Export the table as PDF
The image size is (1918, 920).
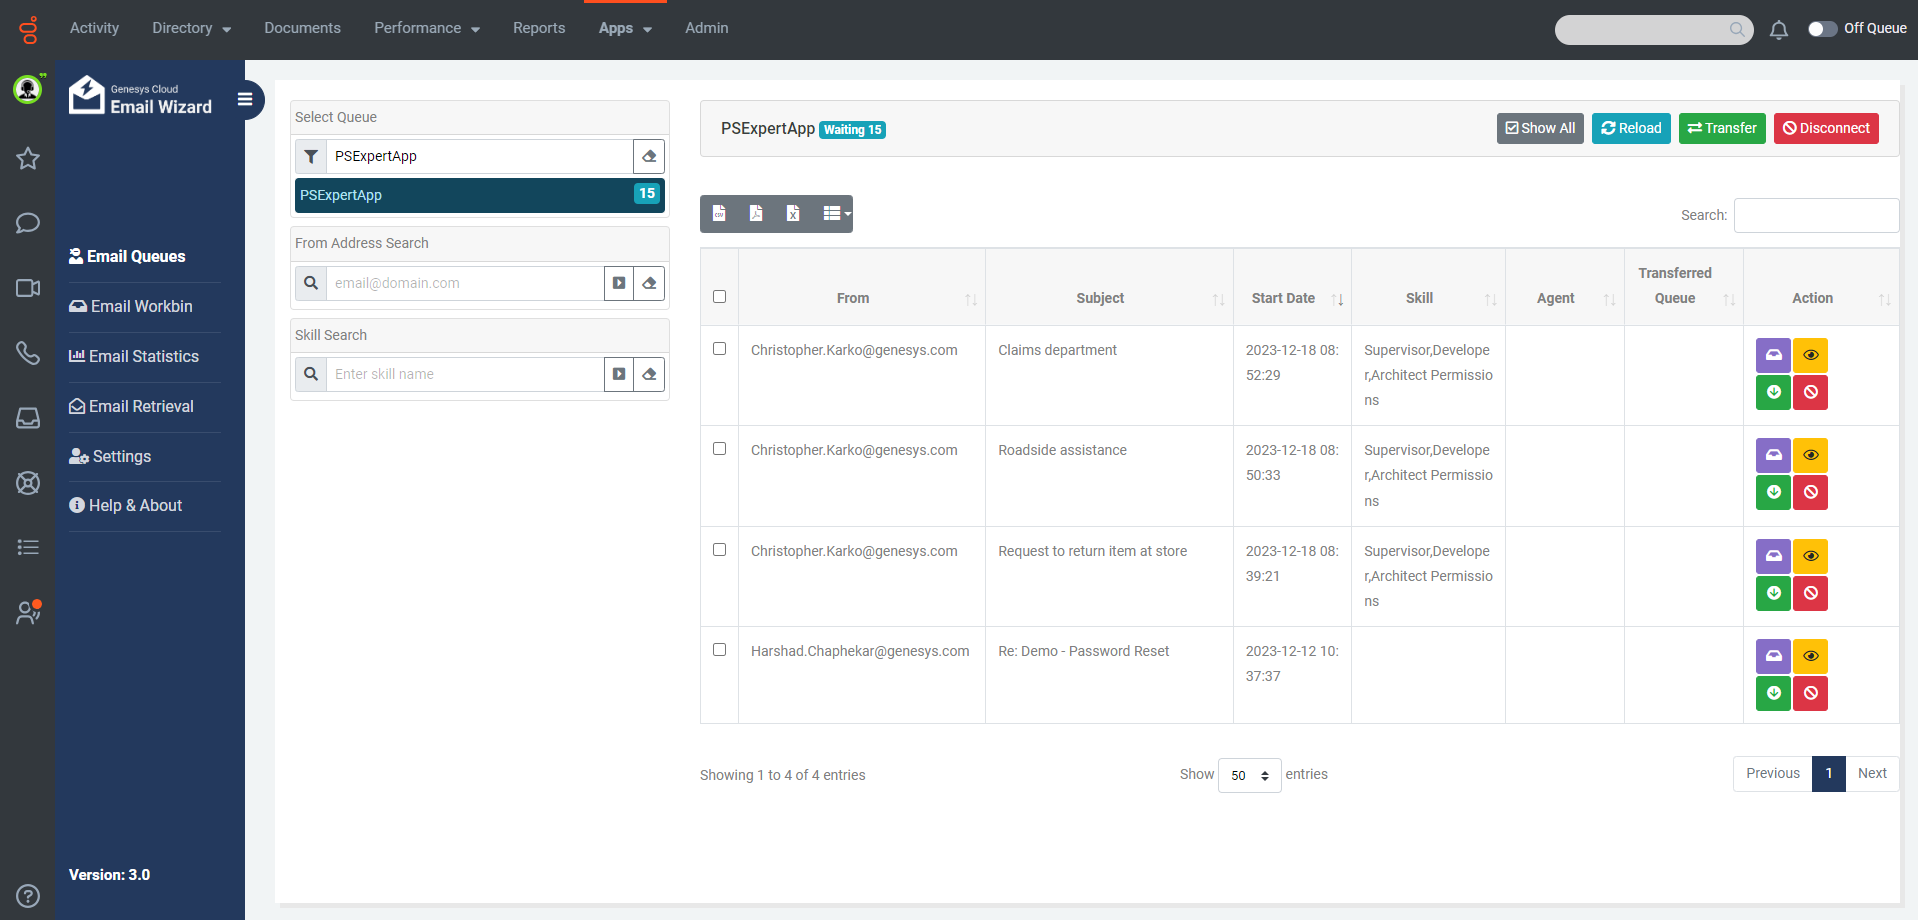click(x=756, y=214)
